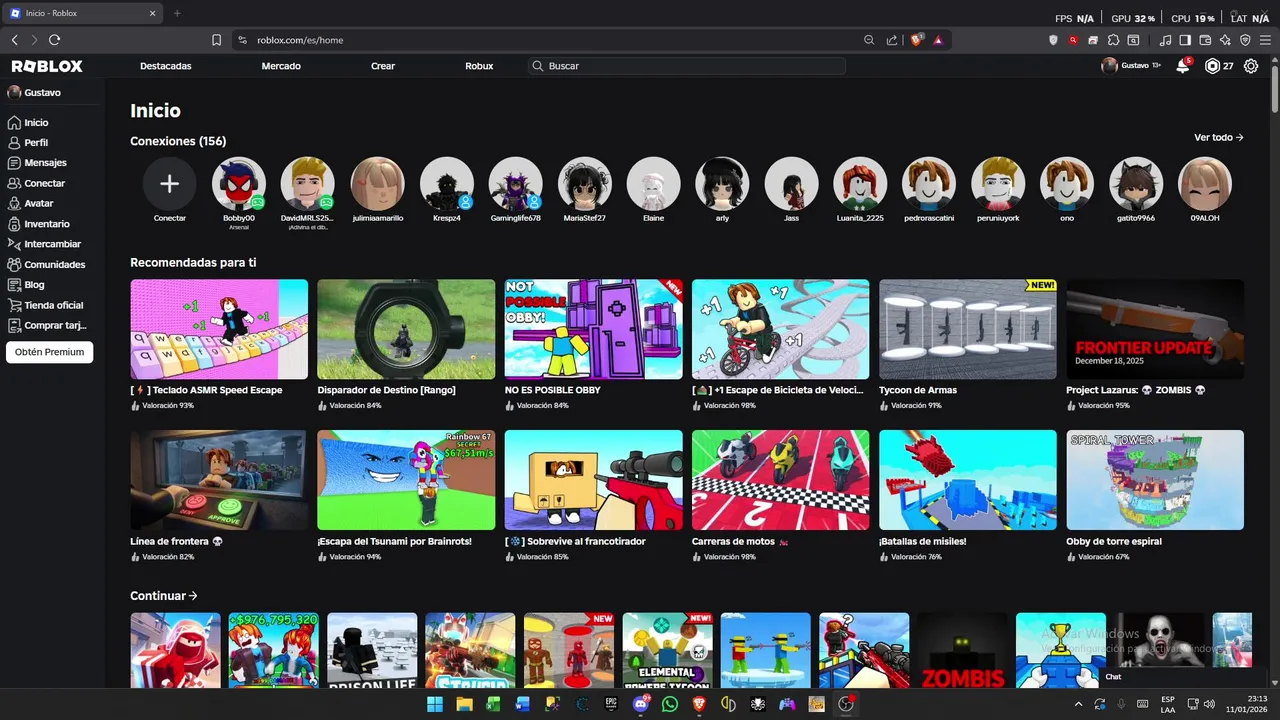Screen dimensions: 1280x720
Task: Open browser share icon in address bar
Action: [x=892, y=40]
